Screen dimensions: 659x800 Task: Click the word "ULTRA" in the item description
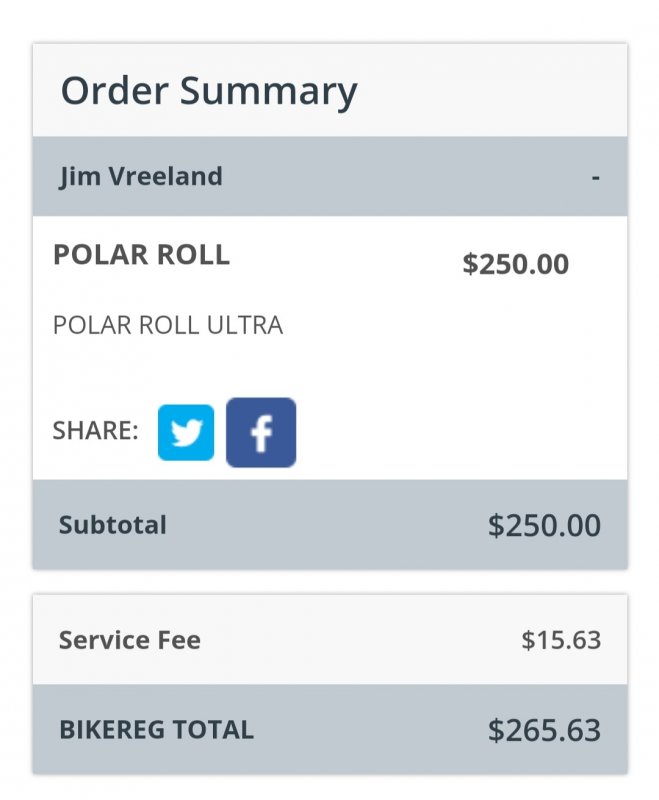[x=247, y=325]
